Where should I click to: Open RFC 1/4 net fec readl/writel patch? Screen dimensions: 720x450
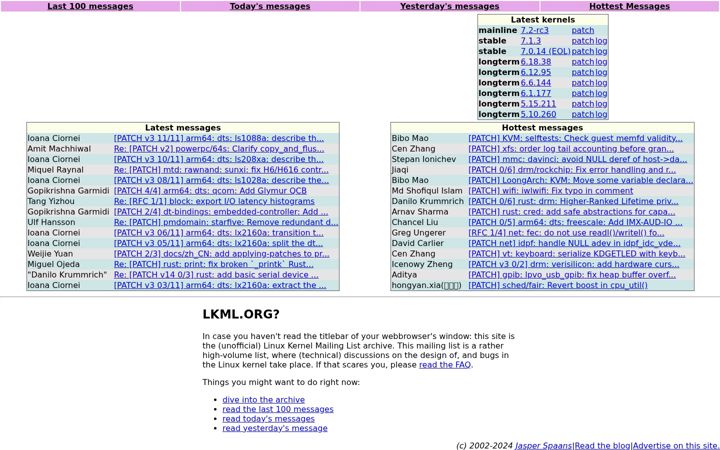566,233
